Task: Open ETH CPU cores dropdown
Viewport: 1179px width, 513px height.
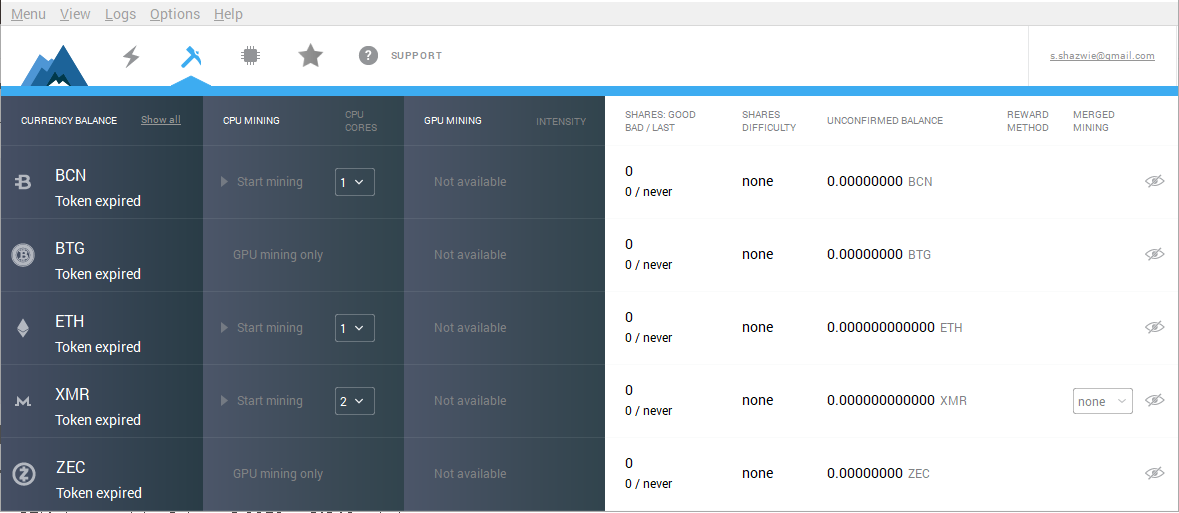Action: coord(355,328)
